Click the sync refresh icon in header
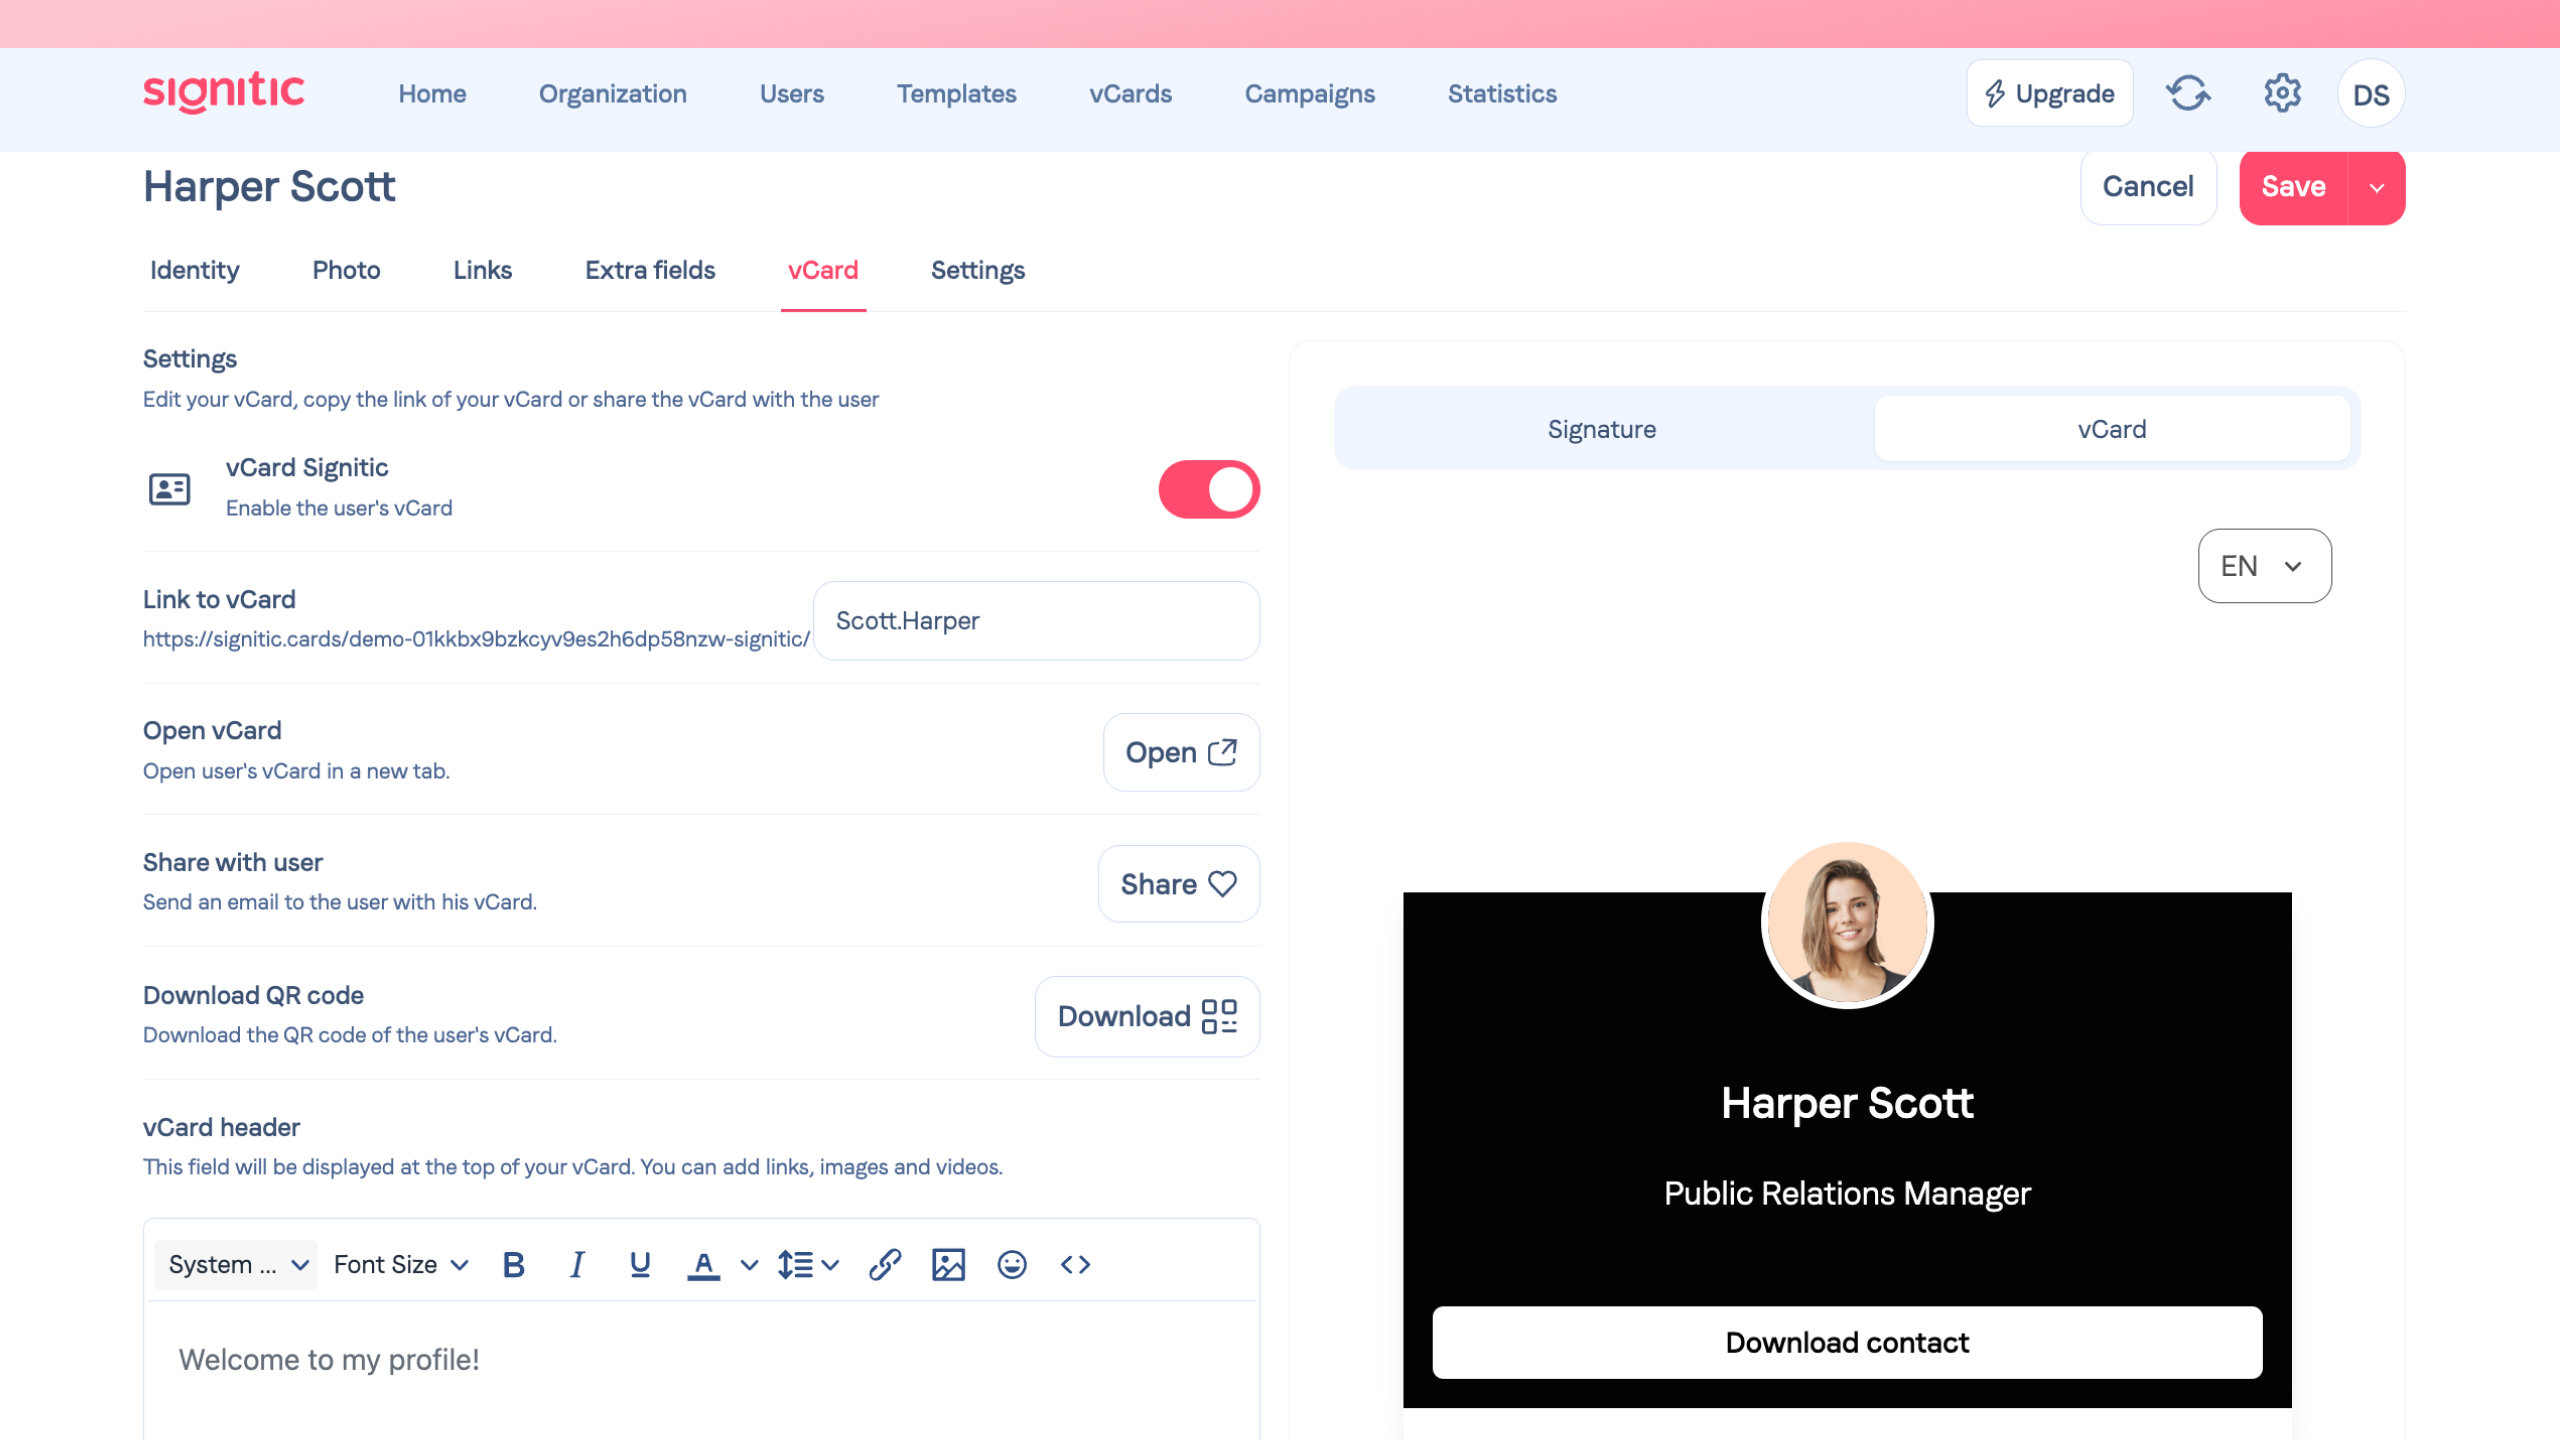Image resolution: width=2560 pixels, height=1440 pixels. click(x=2188, y=94)
